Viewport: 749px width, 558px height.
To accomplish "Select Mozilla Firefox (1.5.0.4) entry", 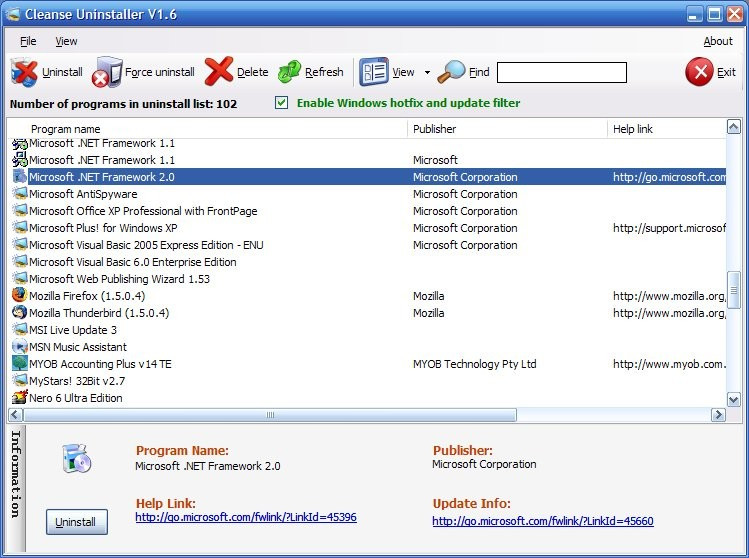I will click(x=87, y=296).
